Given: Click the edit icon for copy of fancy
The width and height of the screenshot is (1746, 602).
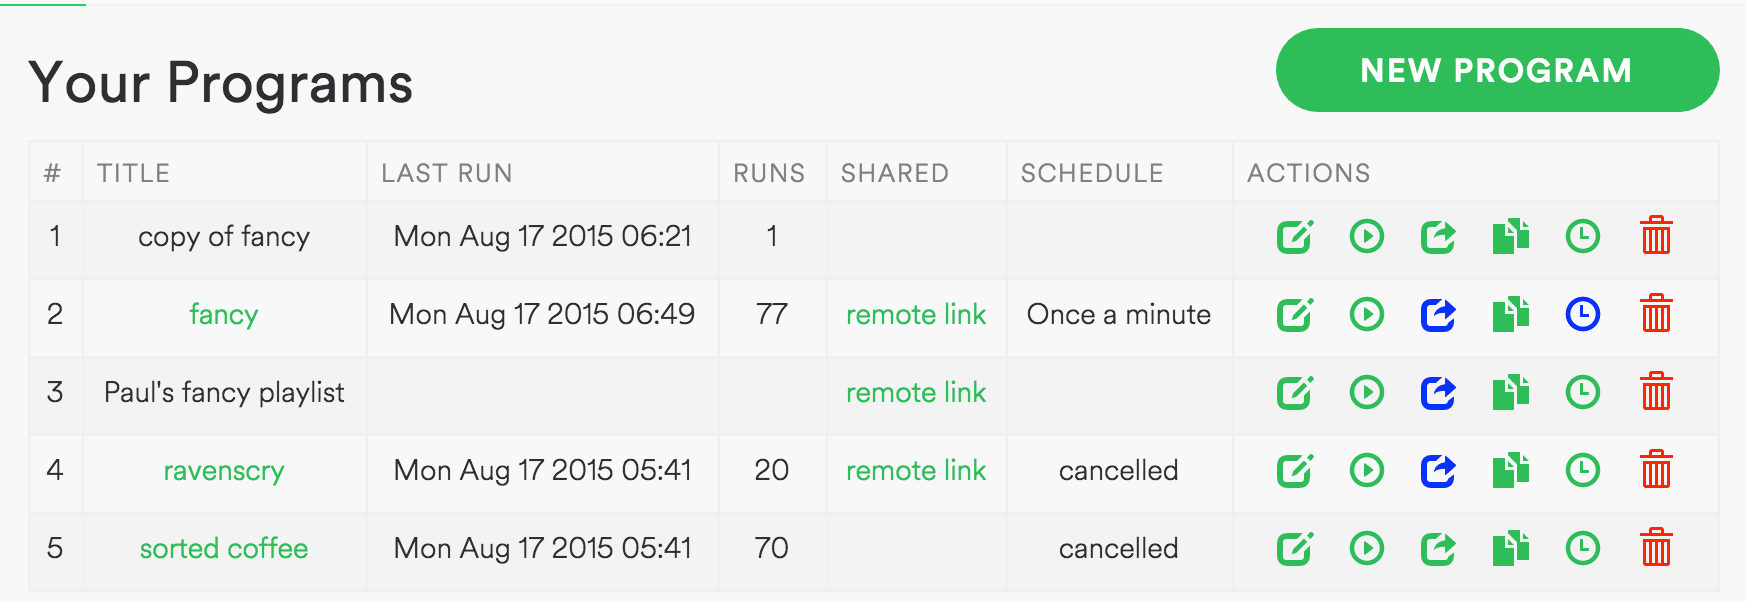Looking at the screenshot, I should [x=1294, y=237].
